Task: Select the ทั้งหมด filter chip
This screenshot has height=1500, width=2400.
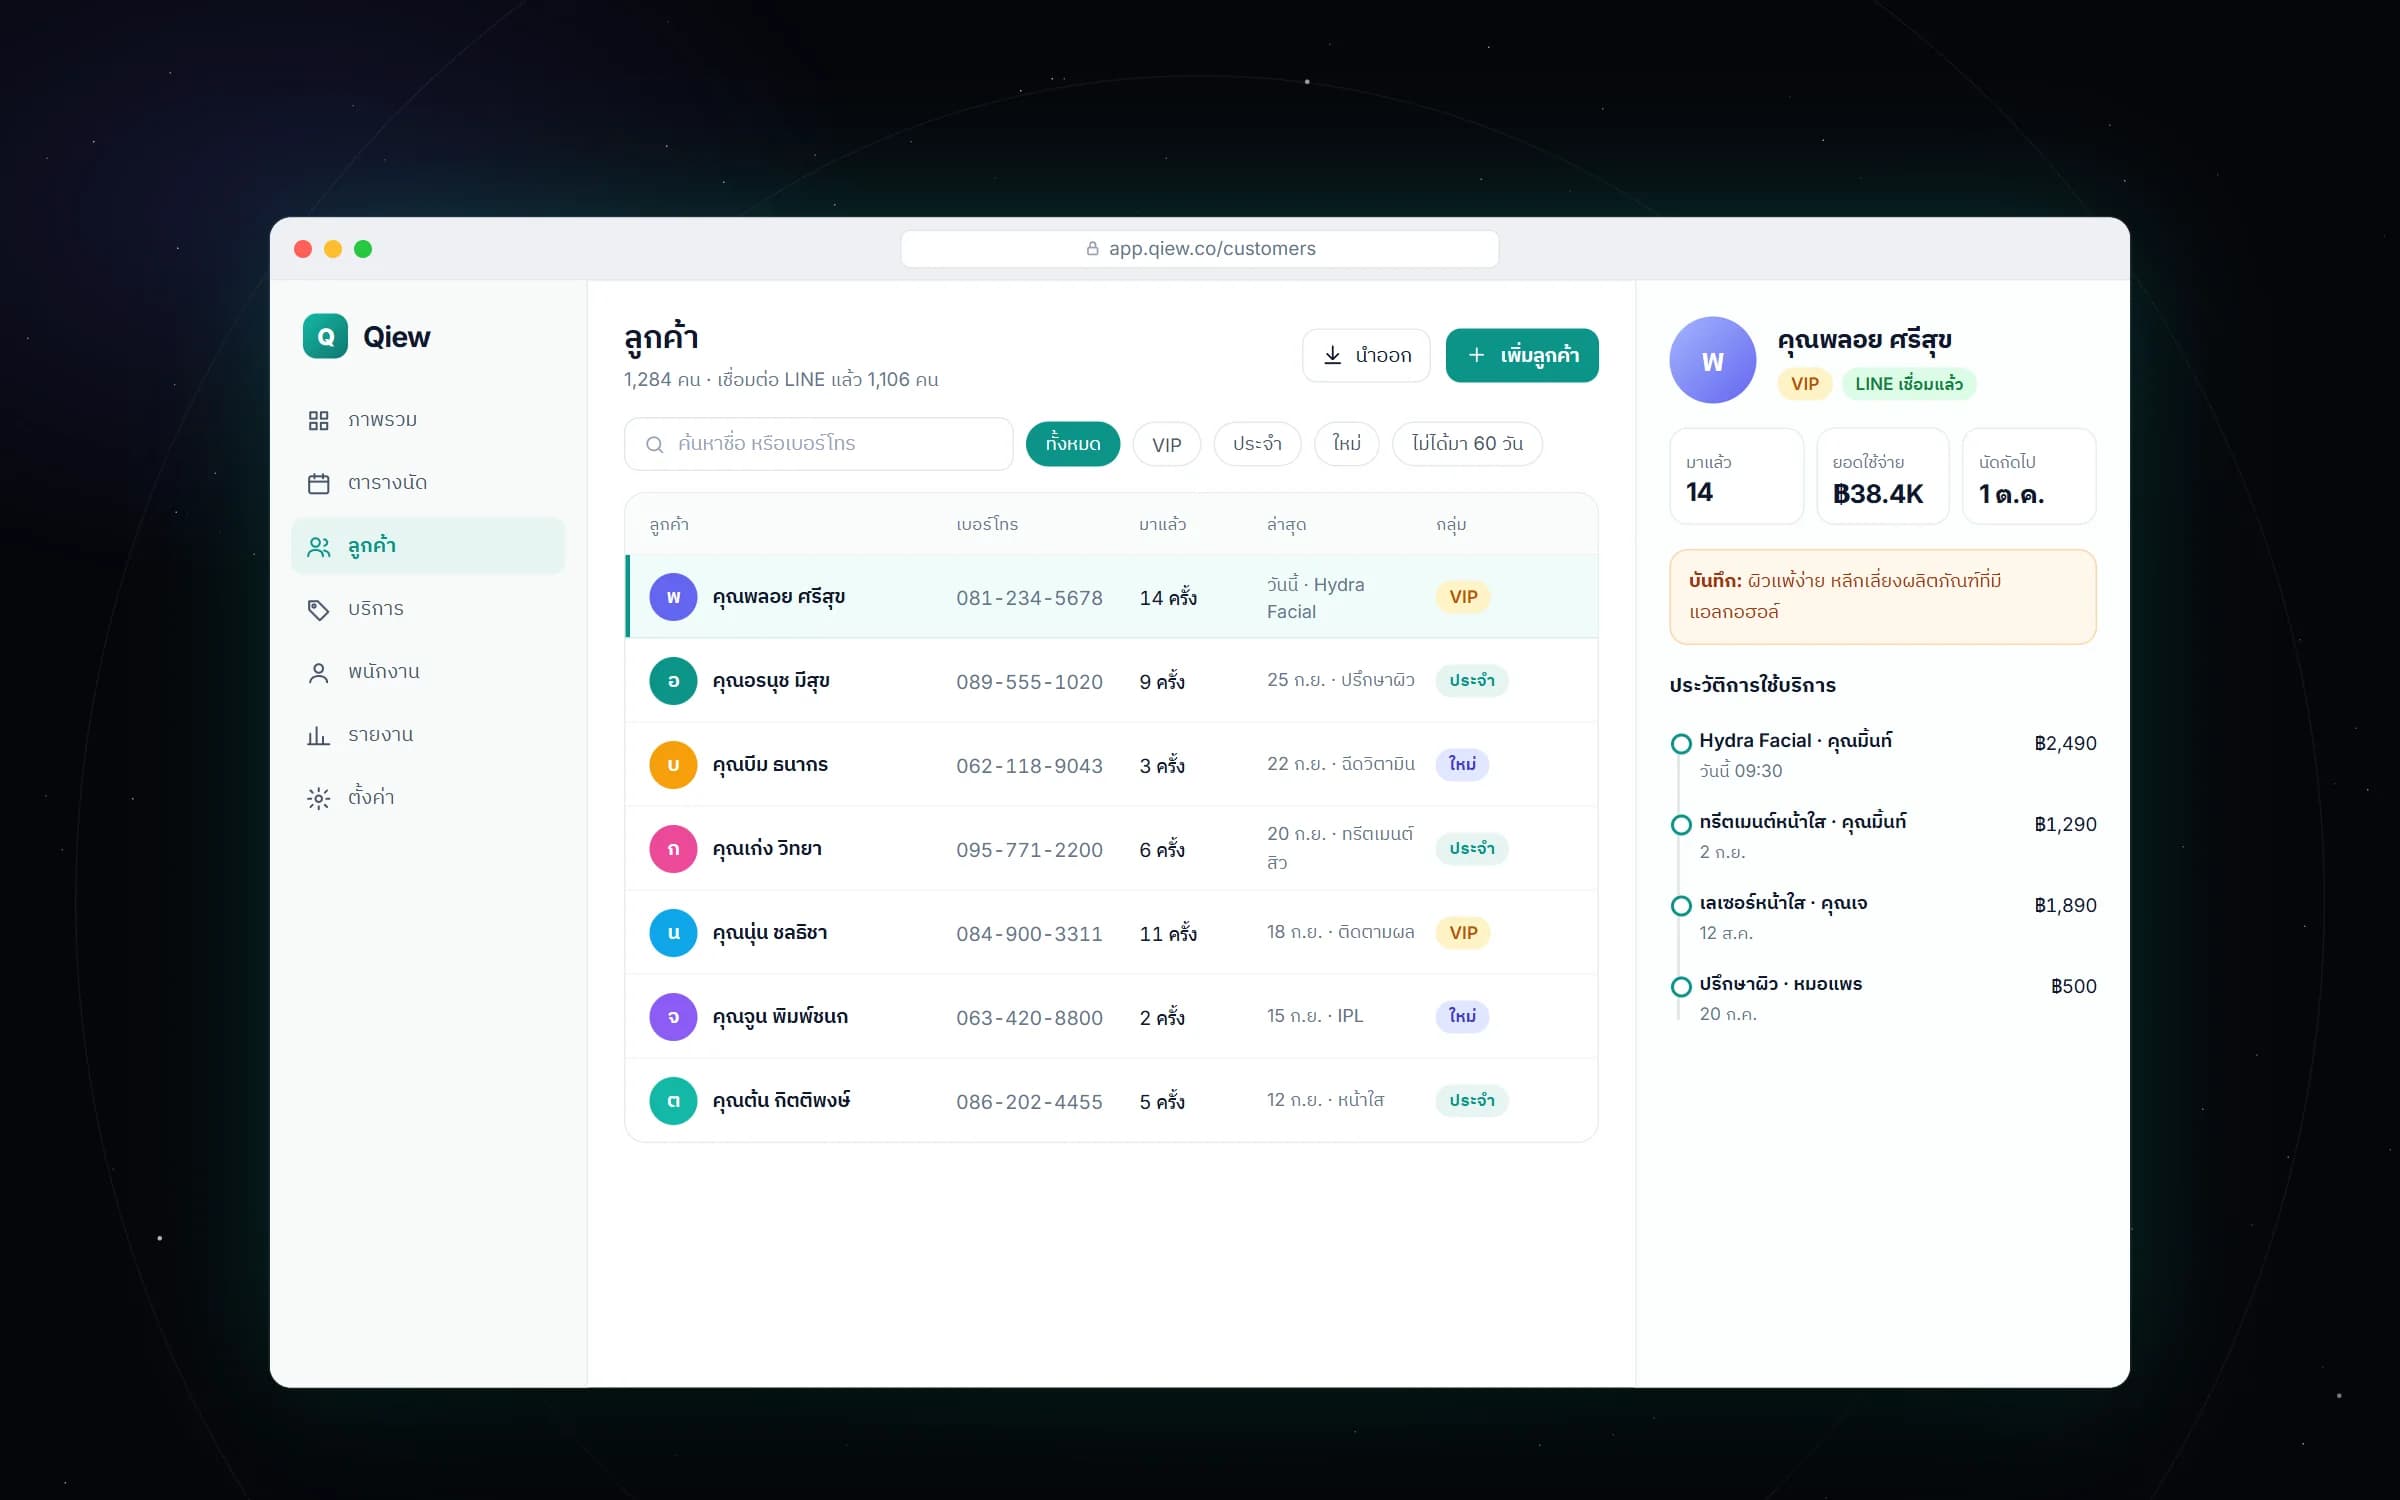Action: (1073, 443)
